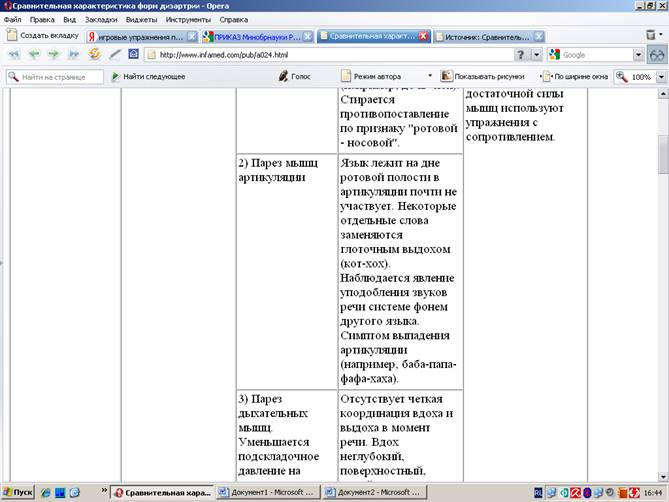Open the address bar history dropdown
This screenshot has height=502, width=669.
pyautogui.click(x=536, y=55)
